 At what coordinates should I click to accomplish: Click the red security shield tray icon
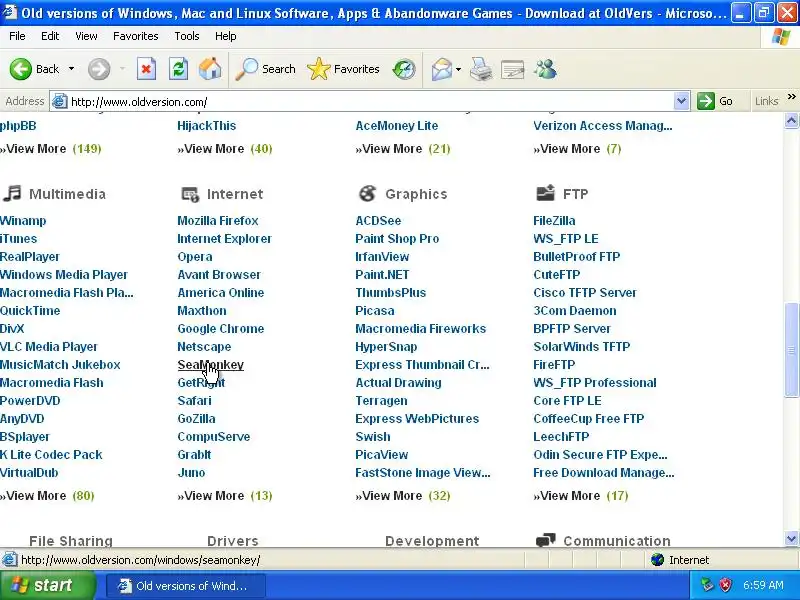pyautogui.click(x=726, y=585)
